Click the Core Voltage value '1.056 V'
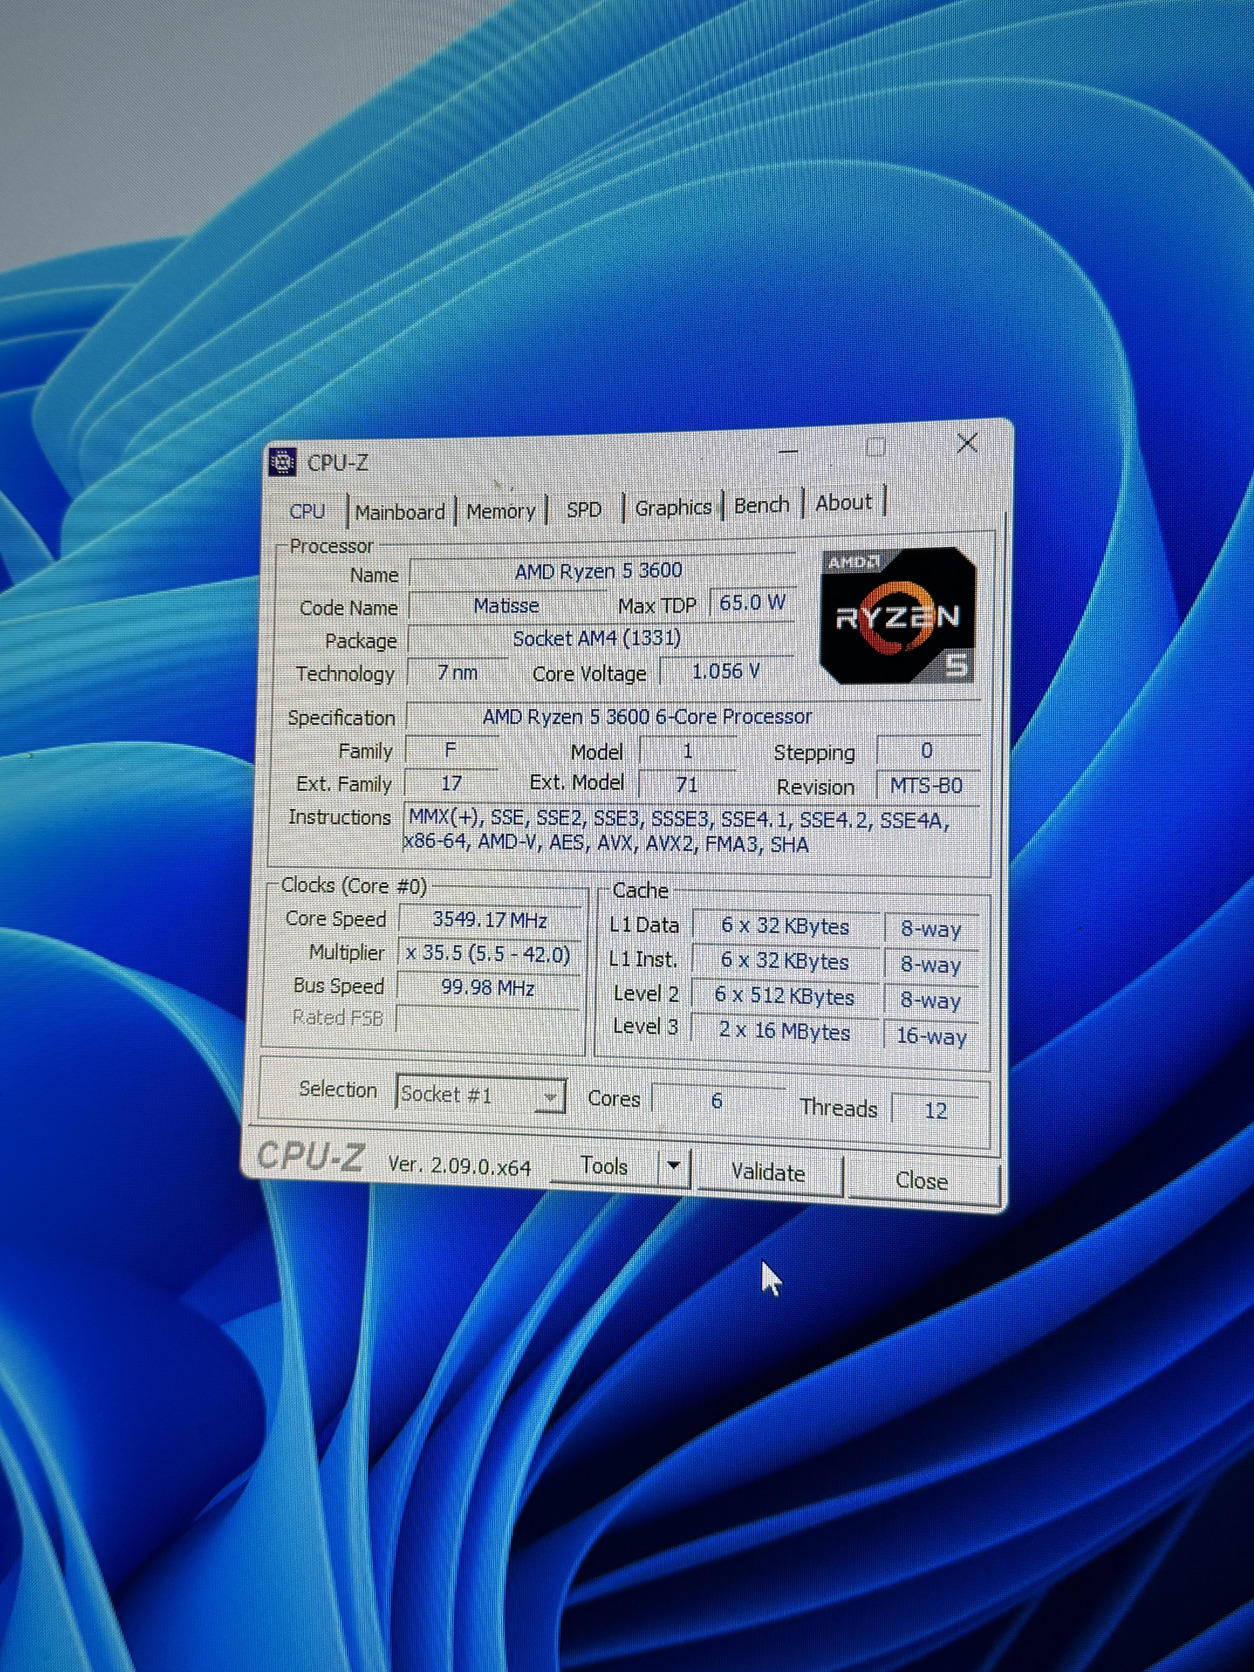 click(726, 671)
